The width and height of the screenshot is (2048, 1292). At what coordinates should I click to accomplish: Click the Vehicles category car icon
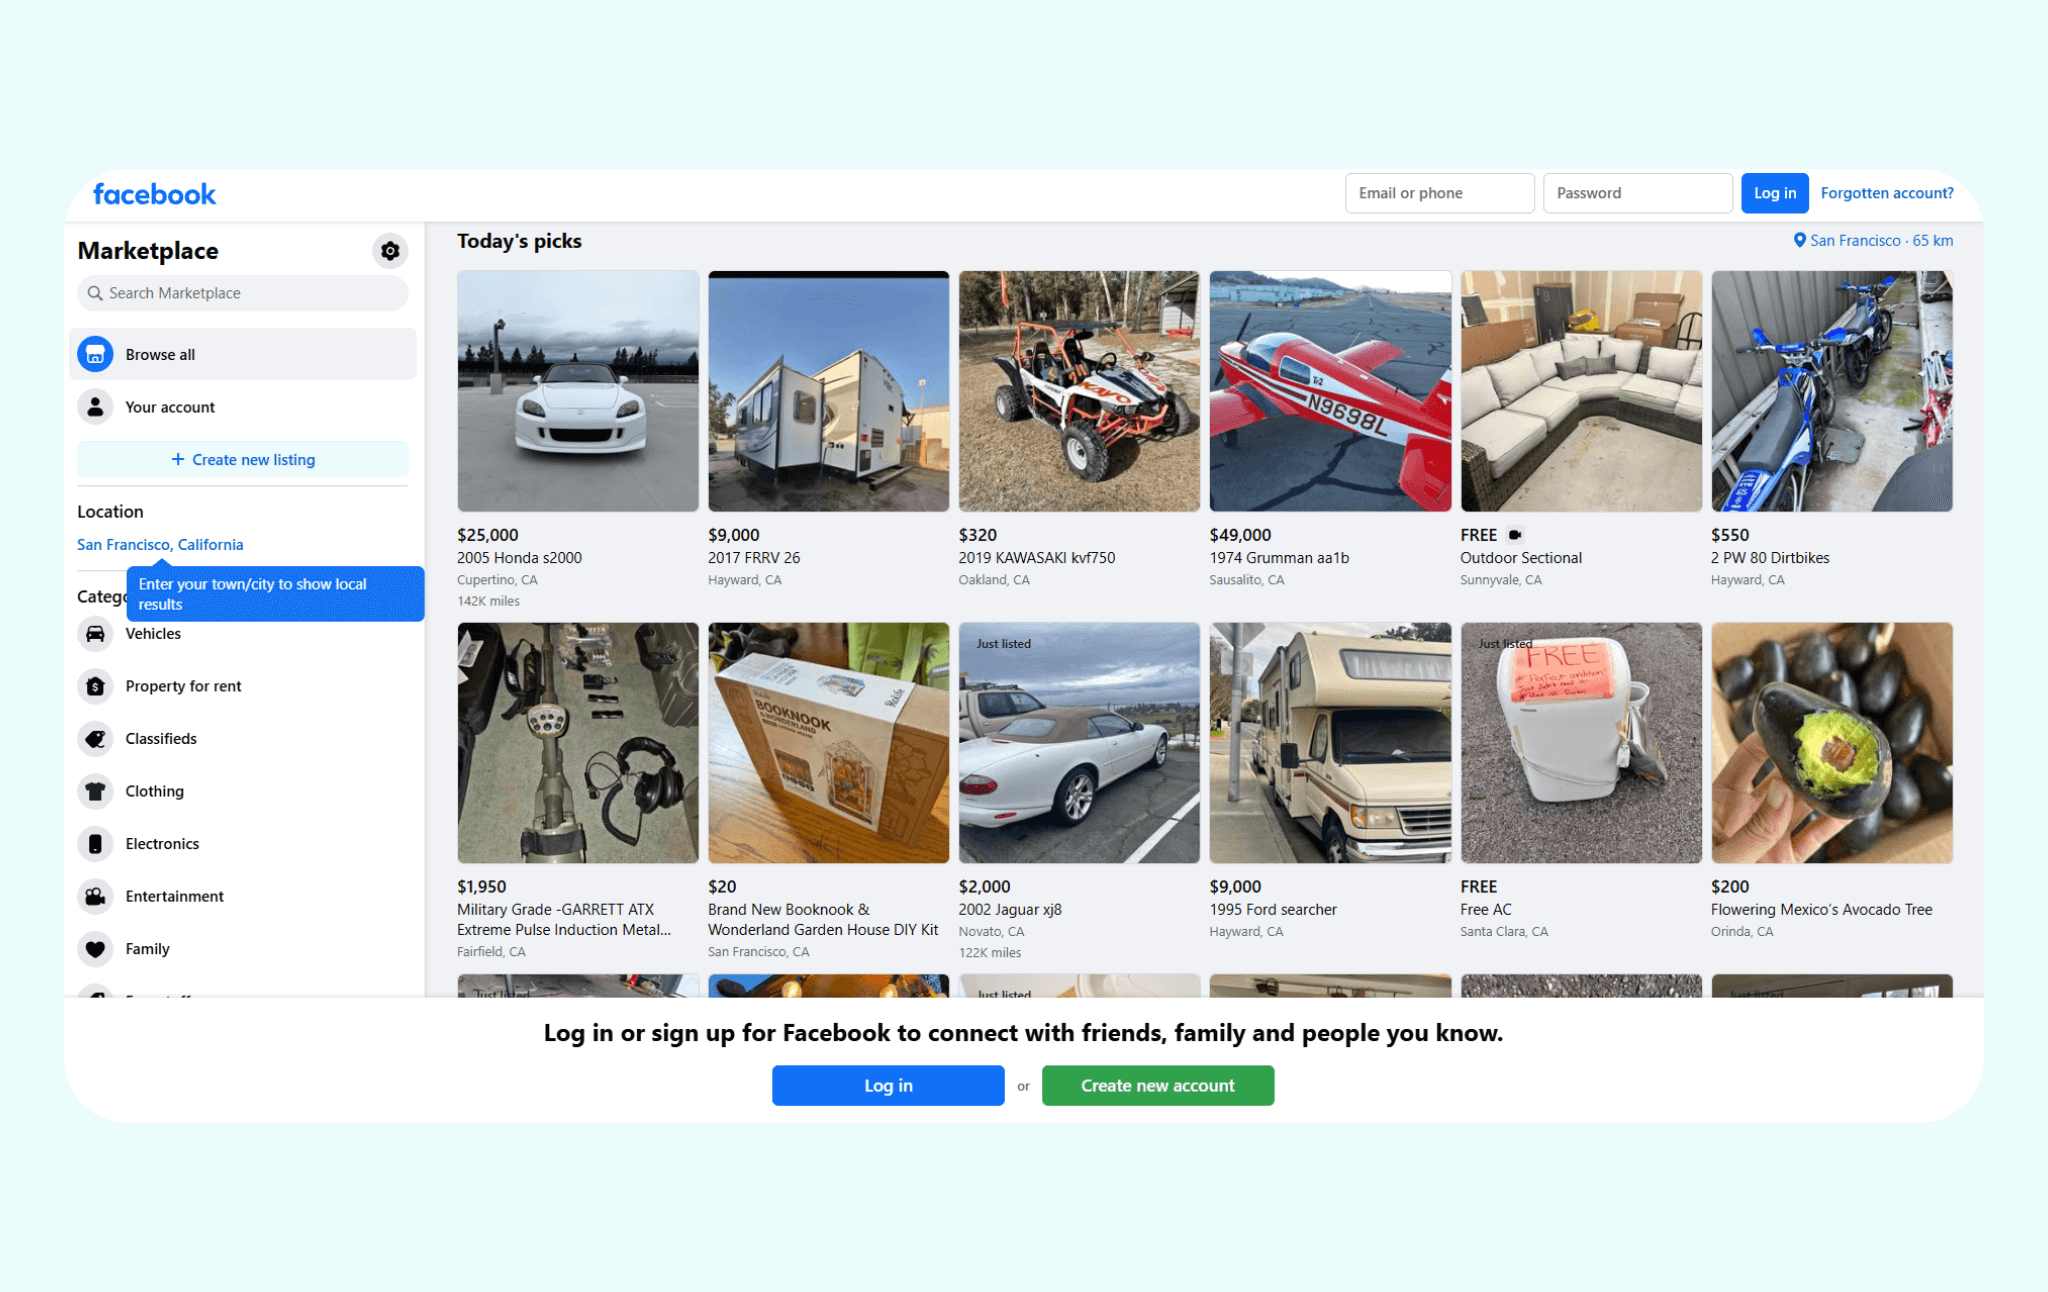click(95, 634)
